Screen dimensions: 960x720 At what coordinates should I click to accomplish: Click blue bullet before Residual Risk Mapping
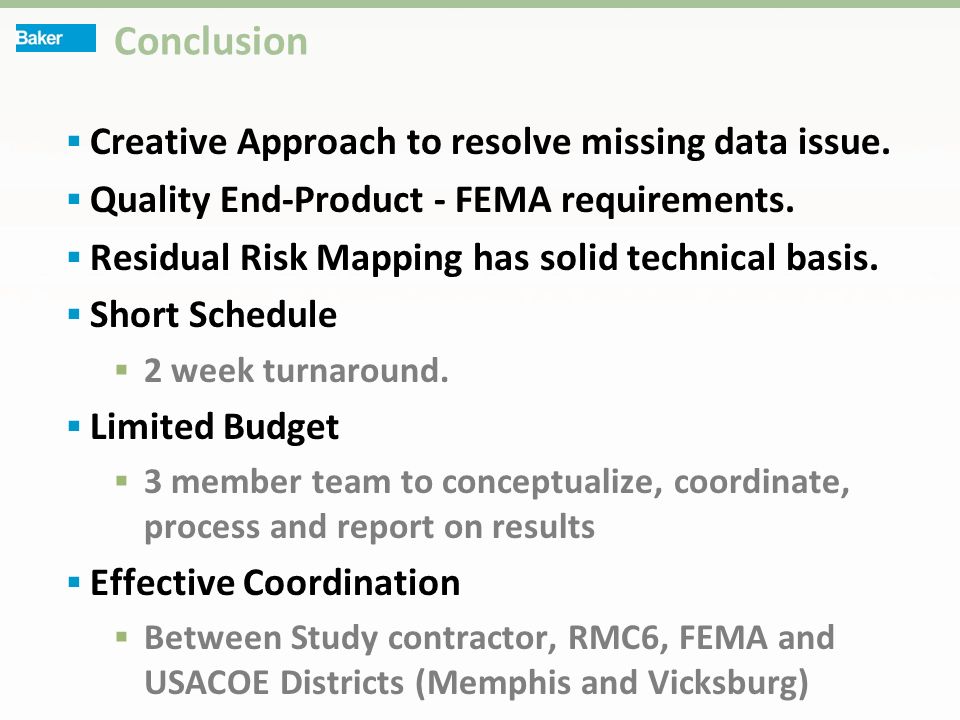(x=74, y=257)
